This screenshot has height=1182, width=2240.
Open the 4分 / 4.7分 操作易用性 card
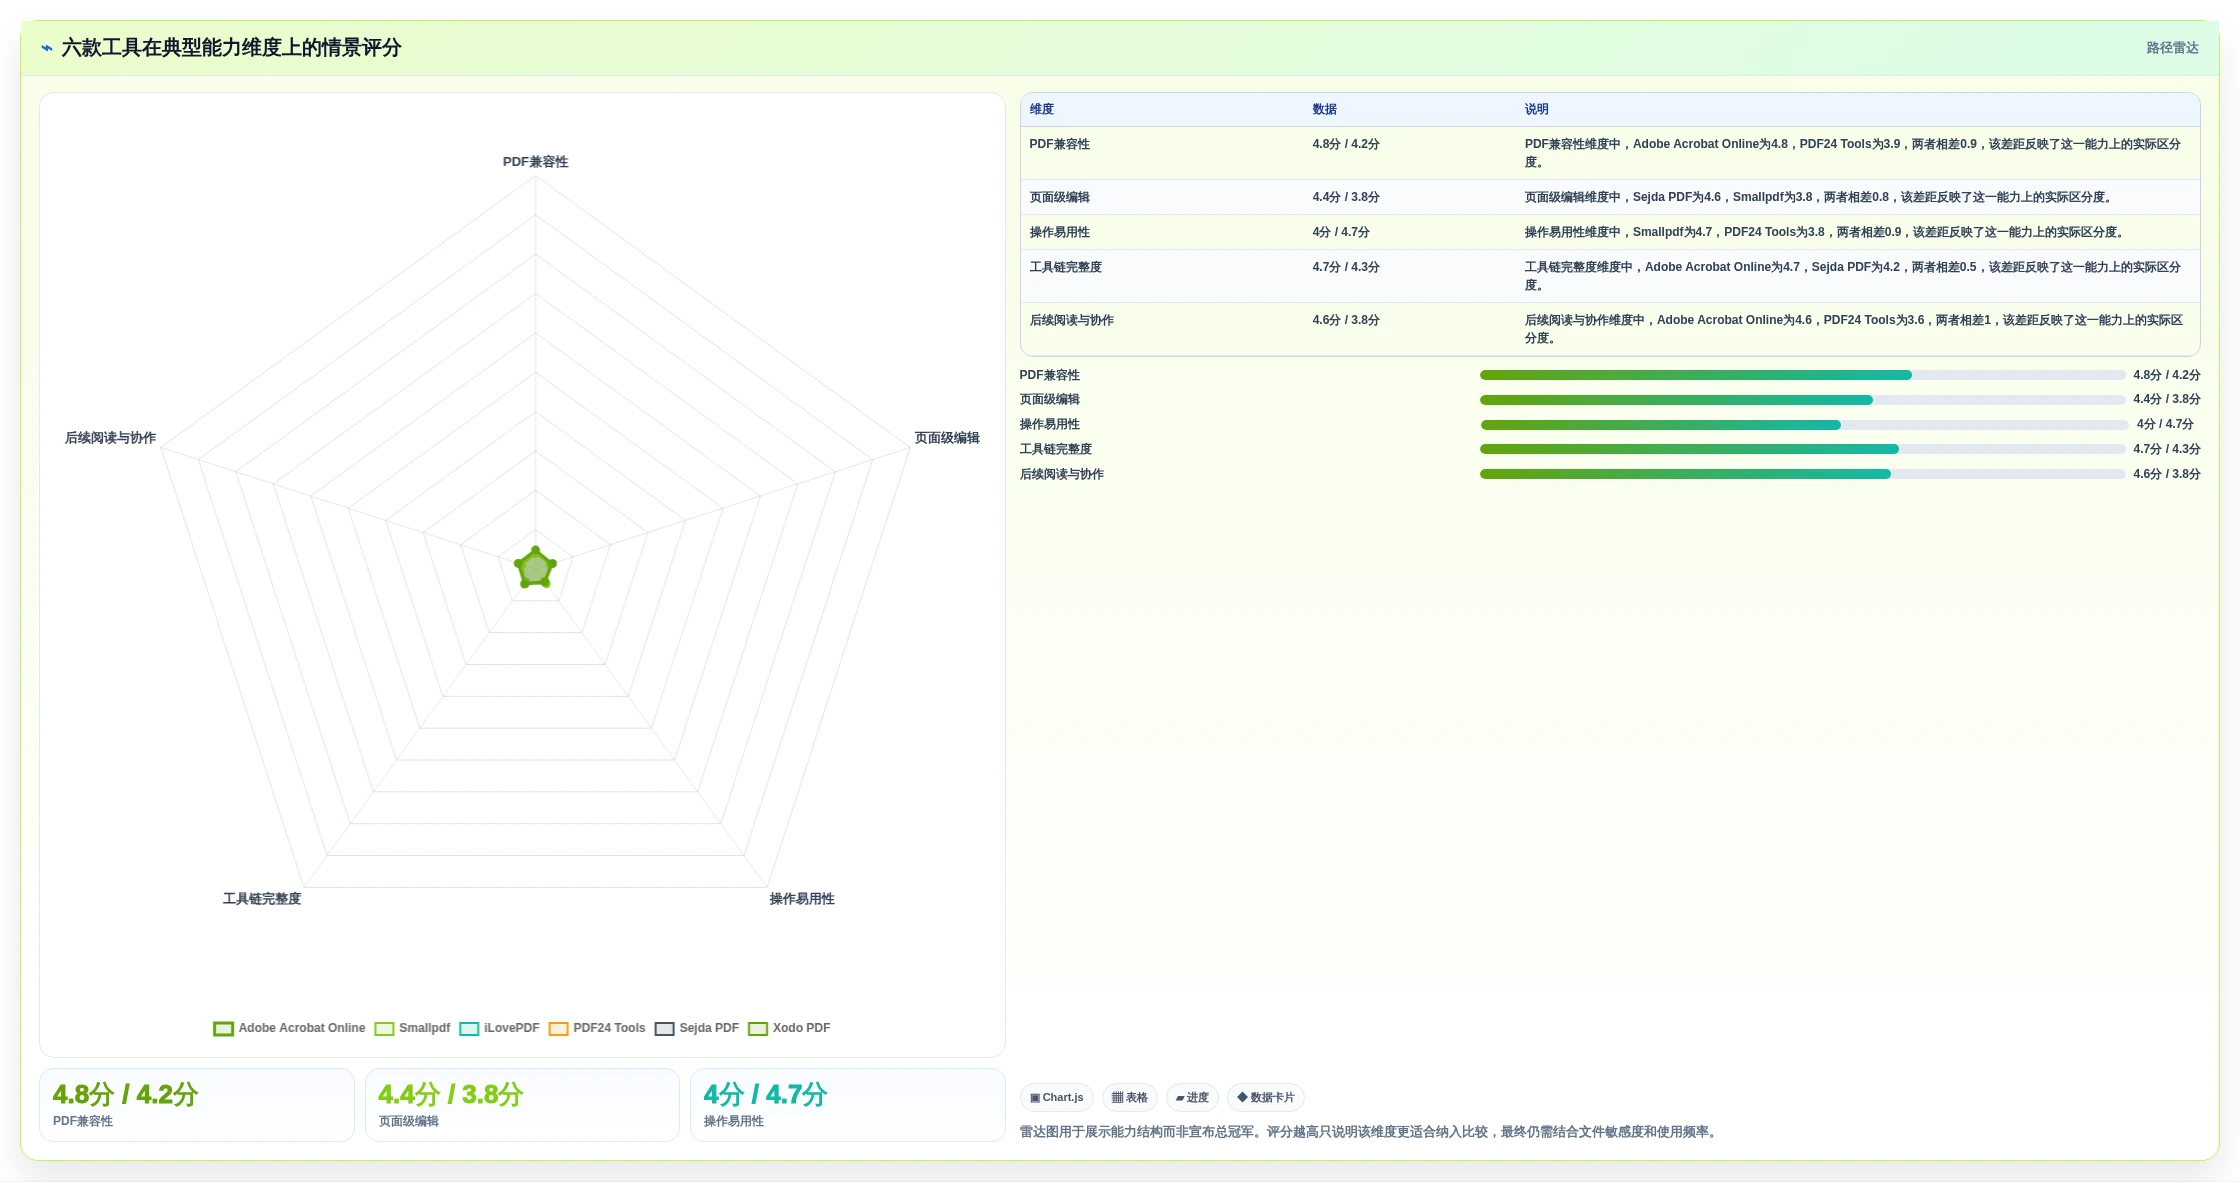847,1105
